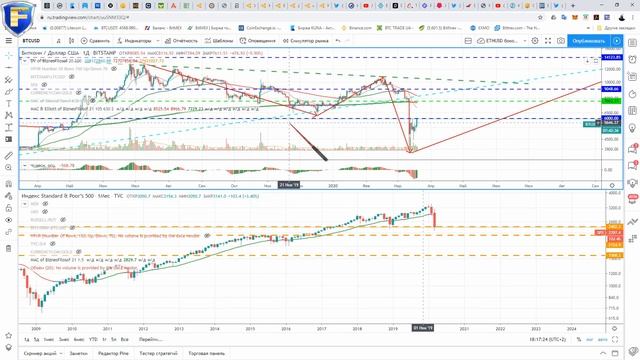Click the Отчётность financials button
Screen dimensions: 640x360
click(x=181, y=41)
